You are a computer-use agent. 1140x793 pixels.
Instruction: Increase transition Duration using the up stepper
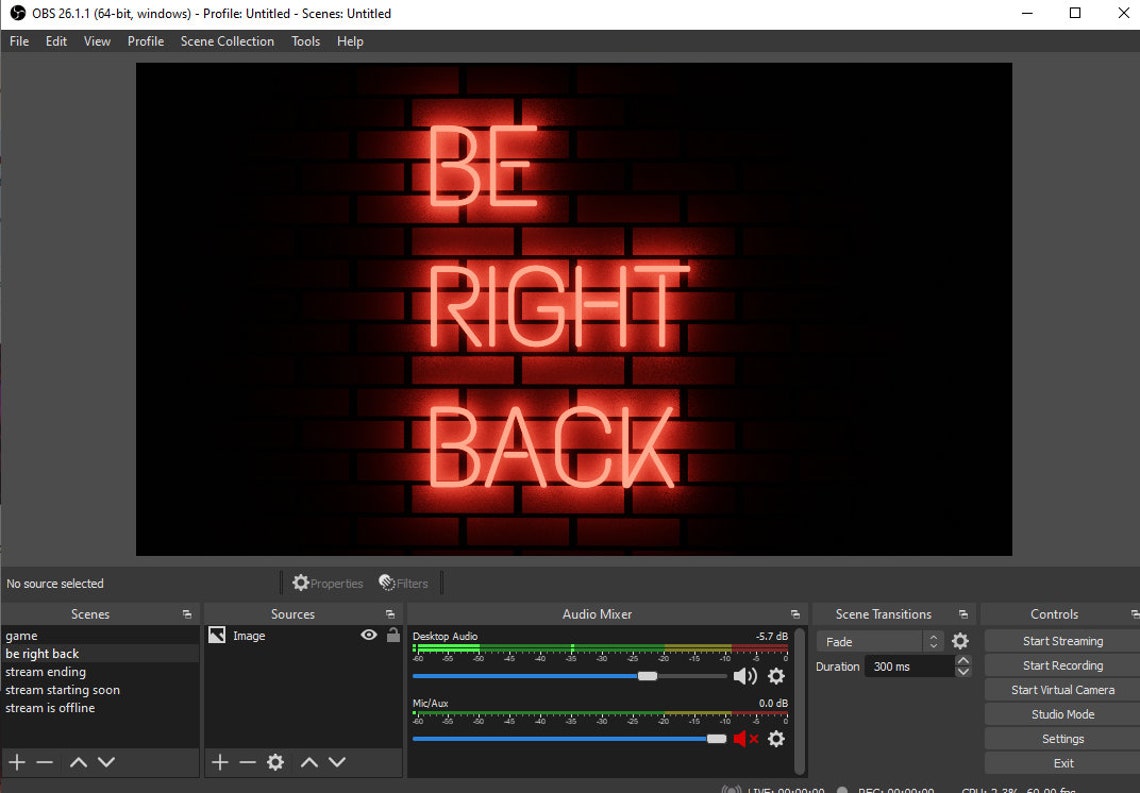click(x=963, y=661)
